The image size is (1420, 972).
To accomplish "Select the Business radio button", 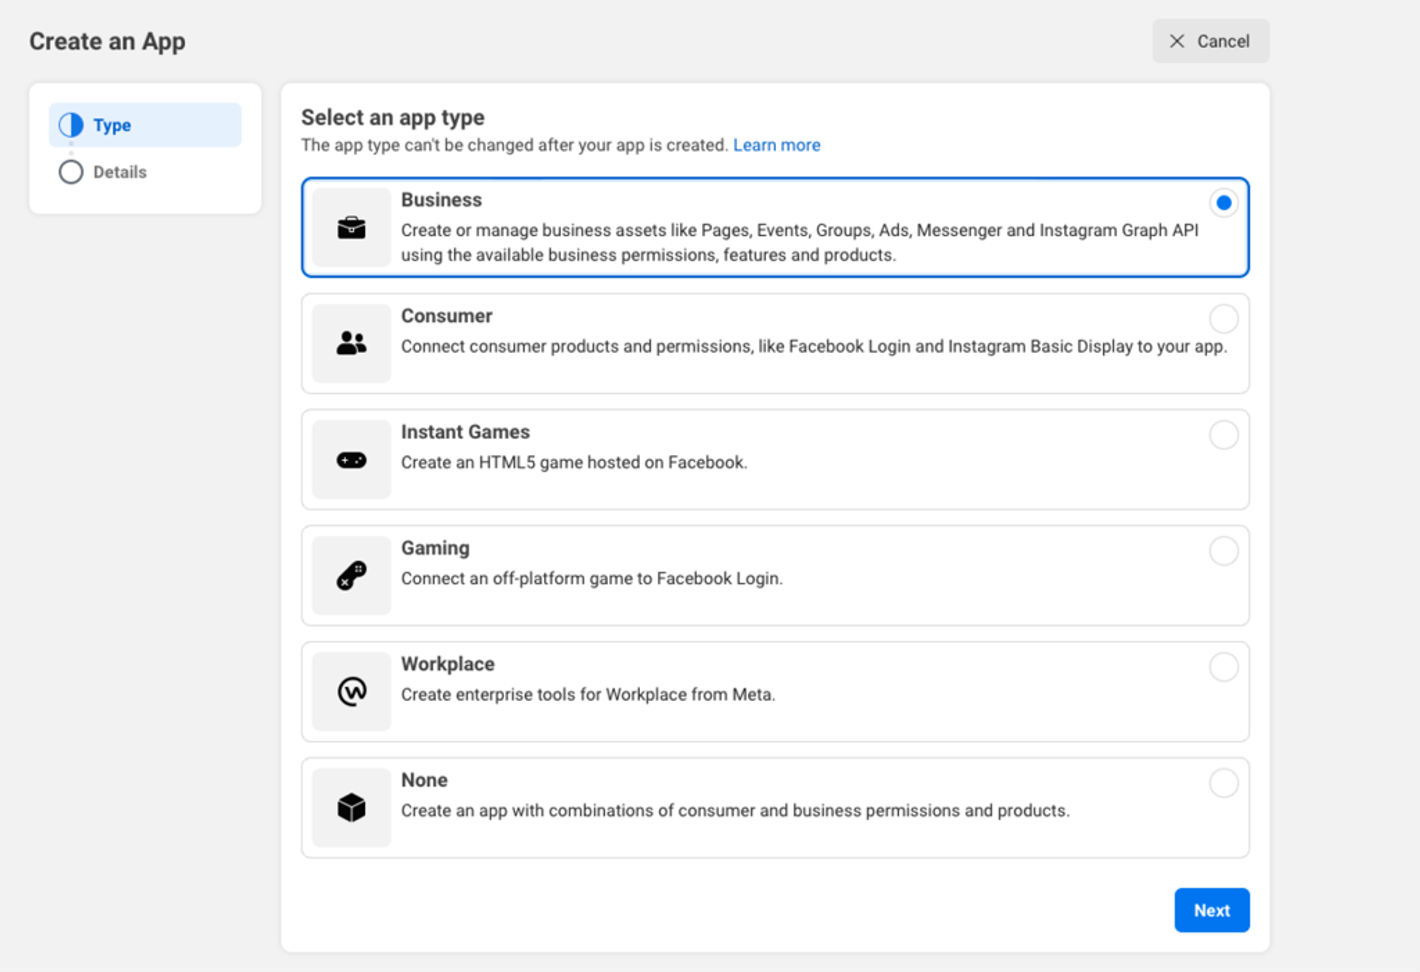I will tap(1224, 203).
